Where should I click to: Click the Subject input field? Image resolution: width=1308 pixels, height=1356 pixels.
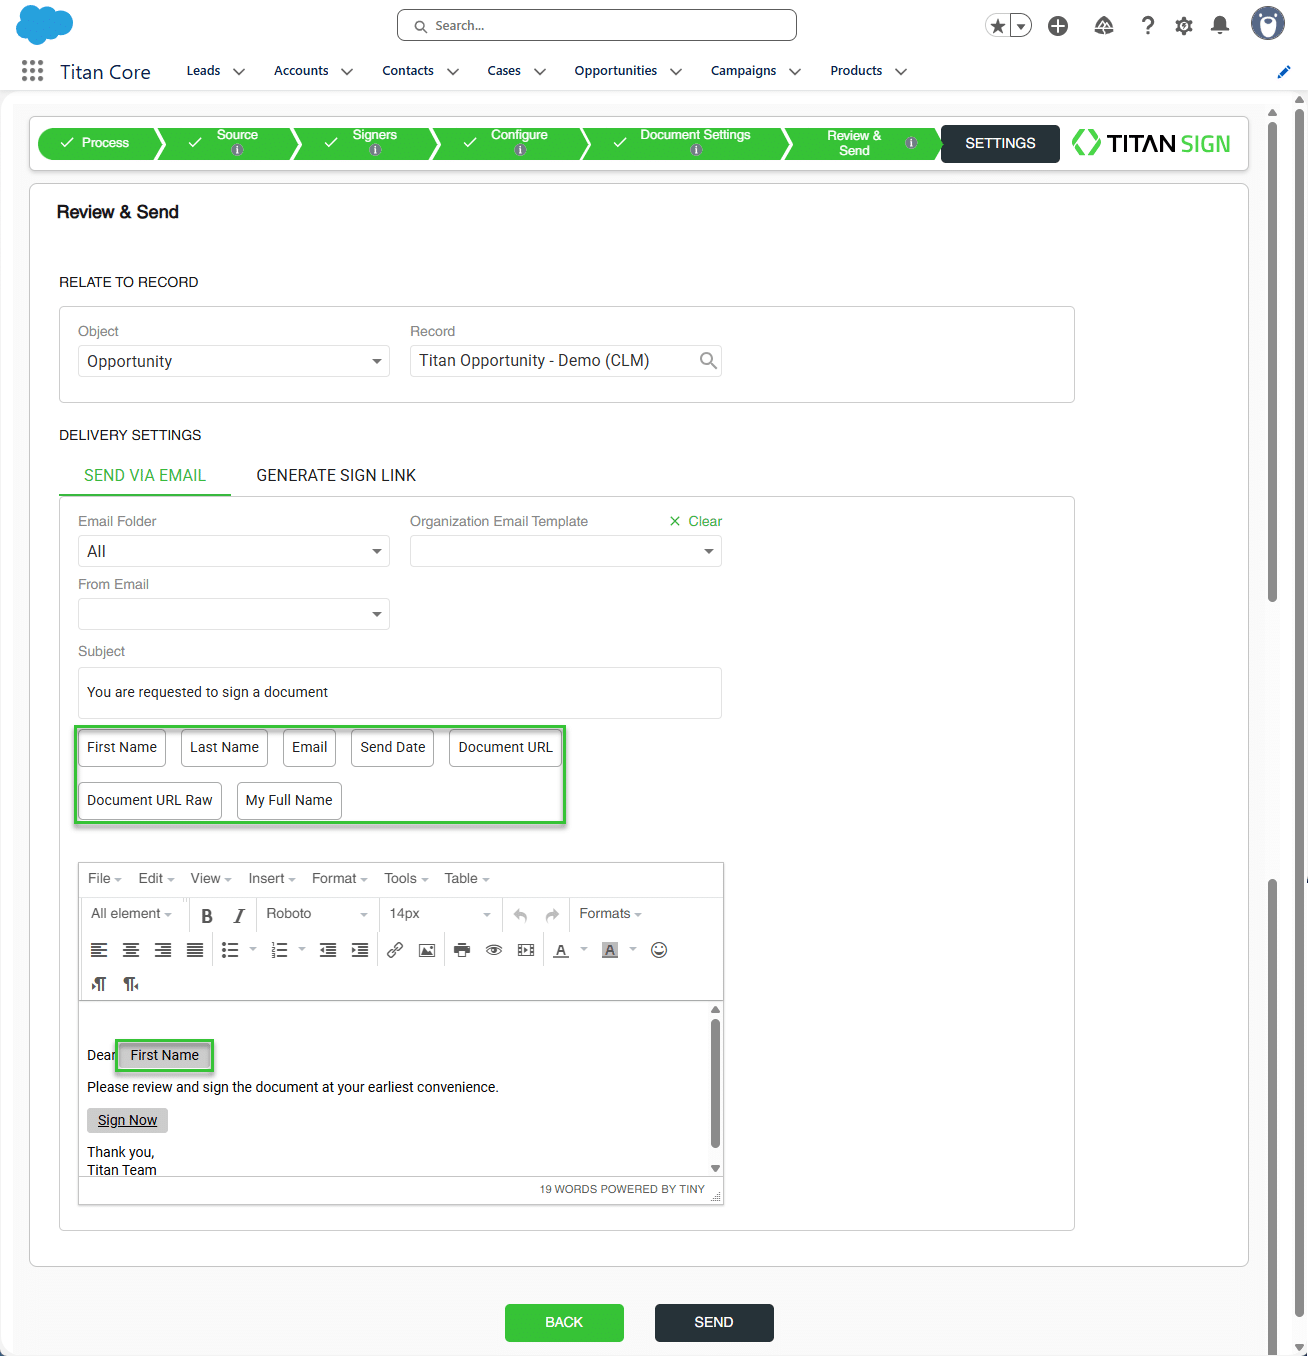pyautogui.click(x=400, y=693)
